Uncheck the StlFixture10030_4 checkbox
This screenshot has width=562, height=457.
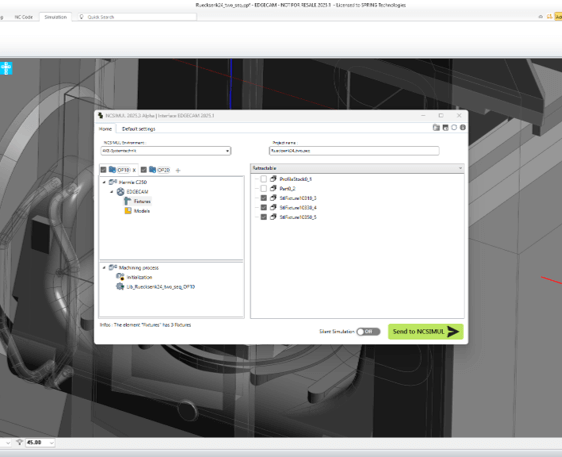coord(264,207)
